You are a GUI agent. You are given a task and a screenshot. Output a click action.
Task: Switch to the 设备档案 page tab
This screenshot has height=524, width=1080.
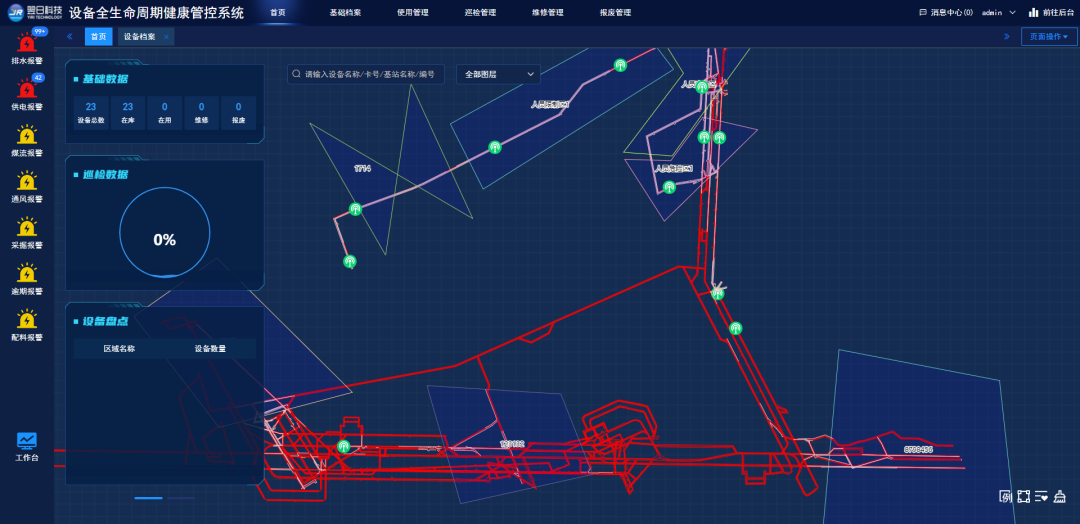coord(145,37)
